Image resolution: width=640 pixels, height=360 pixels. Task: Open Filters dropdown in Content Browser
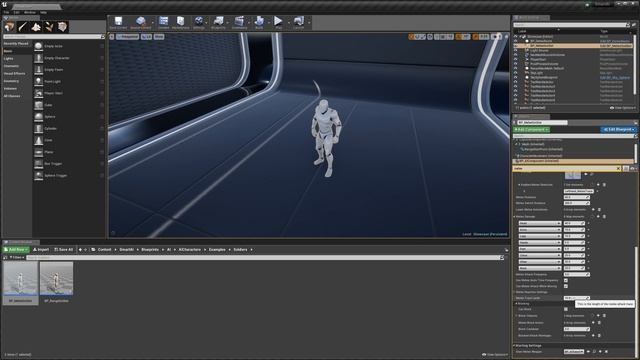(17, 258)
